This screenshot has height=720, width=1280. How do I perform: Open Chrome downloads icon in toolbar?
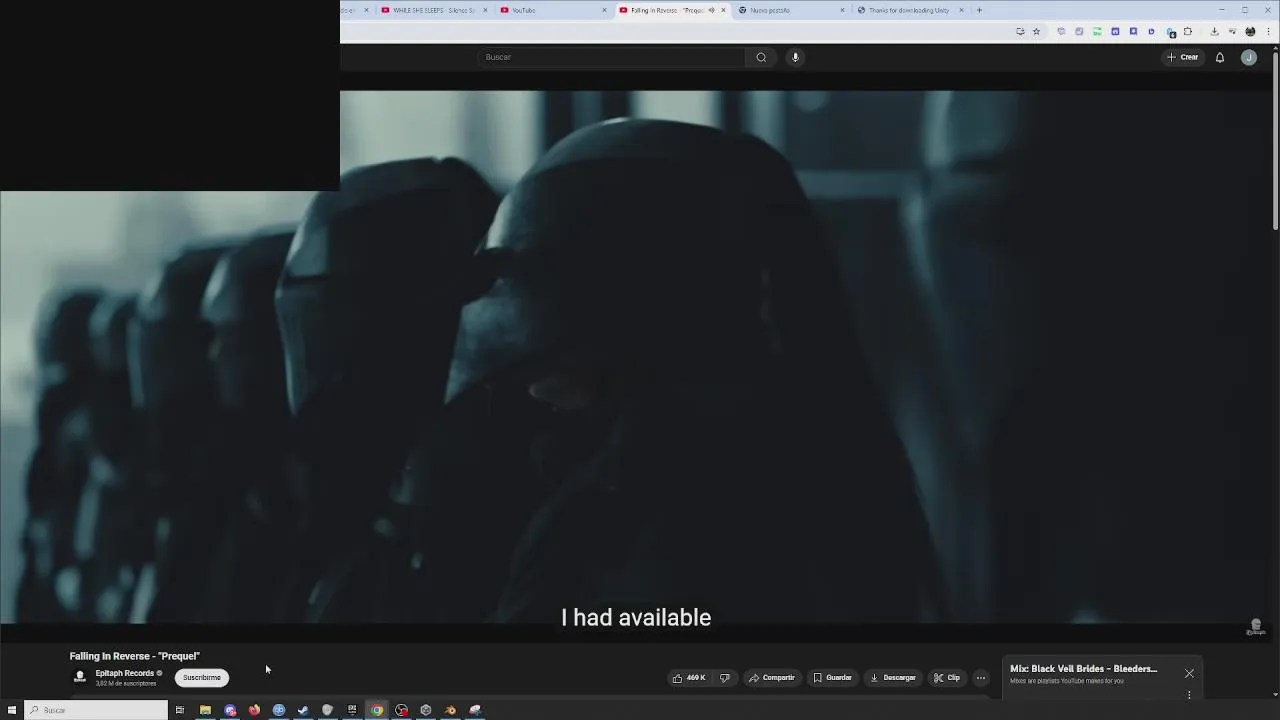tap(1214, 31)
